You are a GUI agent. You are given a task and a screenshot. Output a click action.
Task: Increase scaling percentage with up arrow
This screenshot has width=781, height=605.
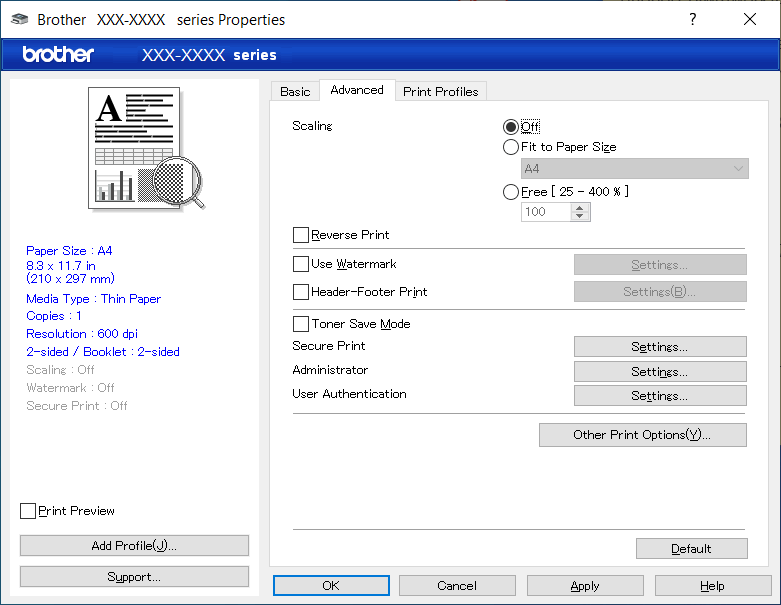[579, 208]
